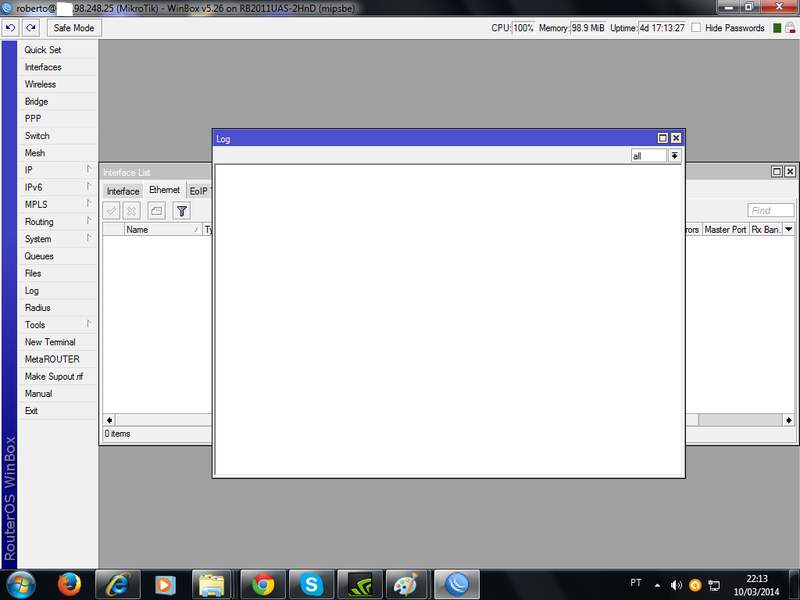Click the enable checkmark icon in Interface List
The width and height of the screenshot is (800, 600).
pyautogui.click(x=111, y=211)
